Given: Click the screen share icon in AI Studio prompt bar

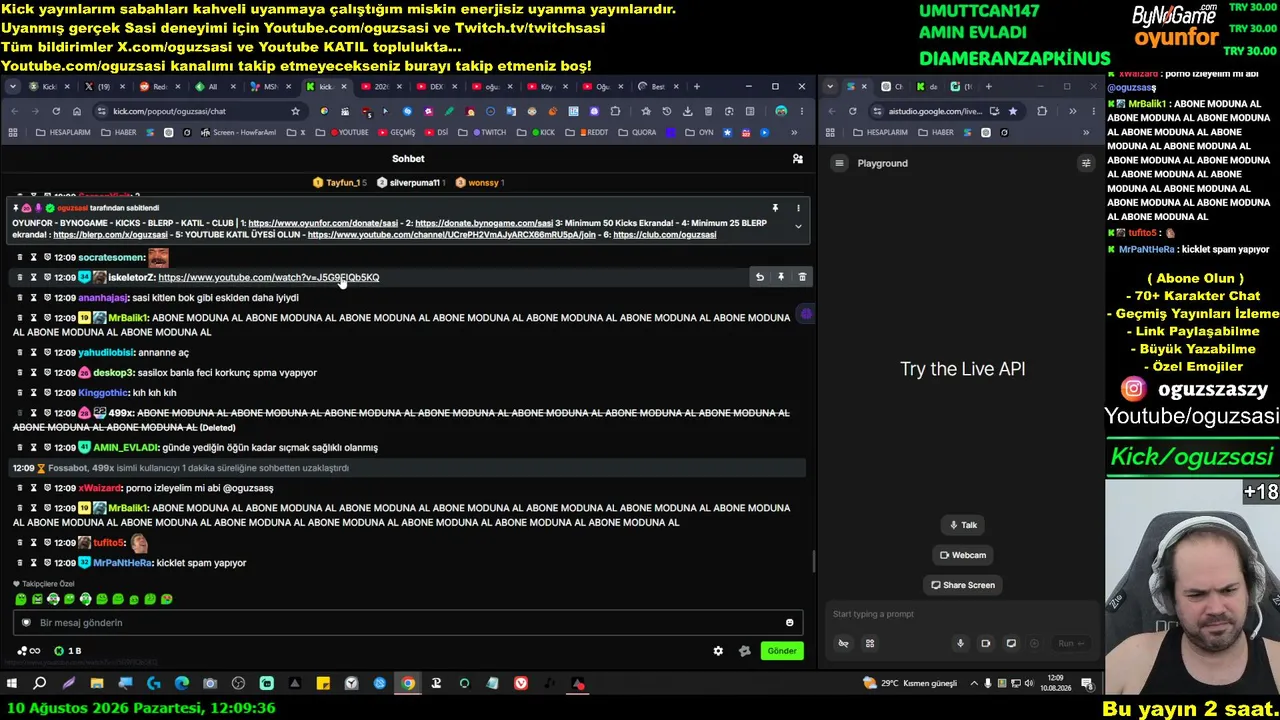Looking at the screenshot, I should 1011,644.
